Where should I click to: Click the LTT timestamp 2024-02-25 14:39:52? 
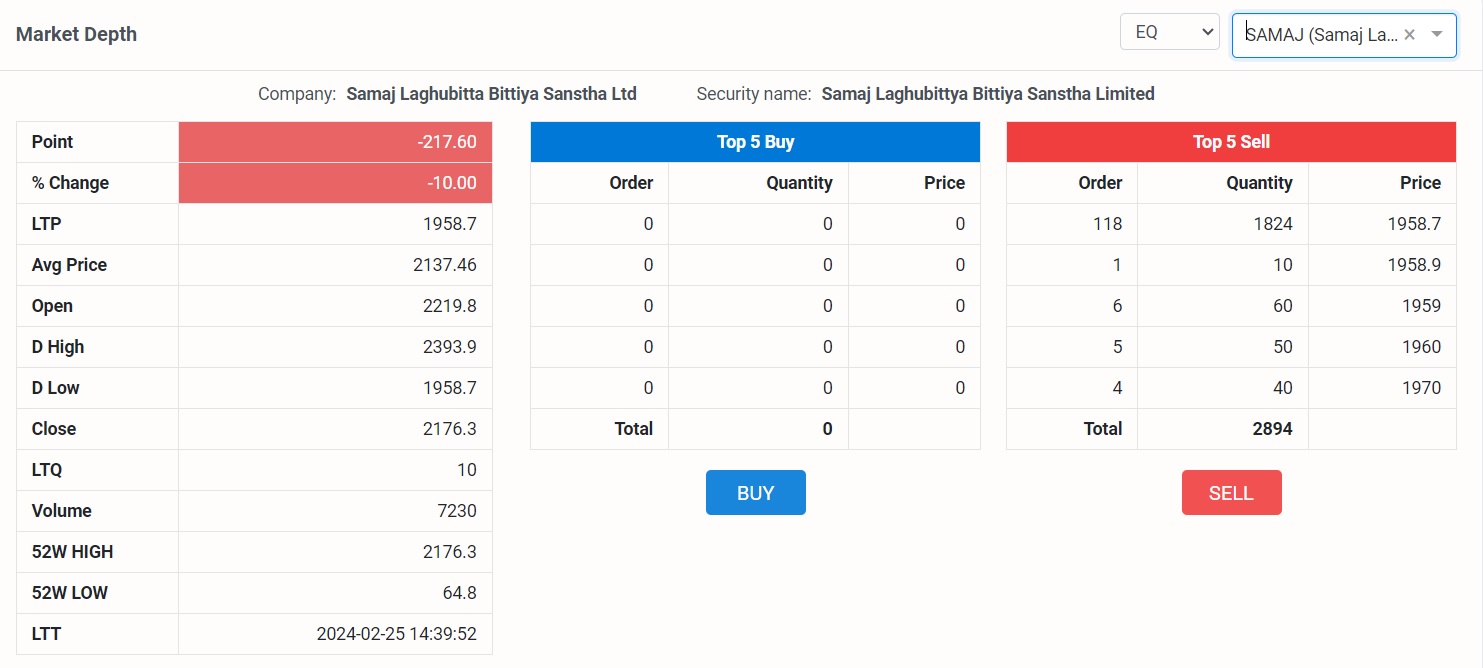tap(396, 634)
